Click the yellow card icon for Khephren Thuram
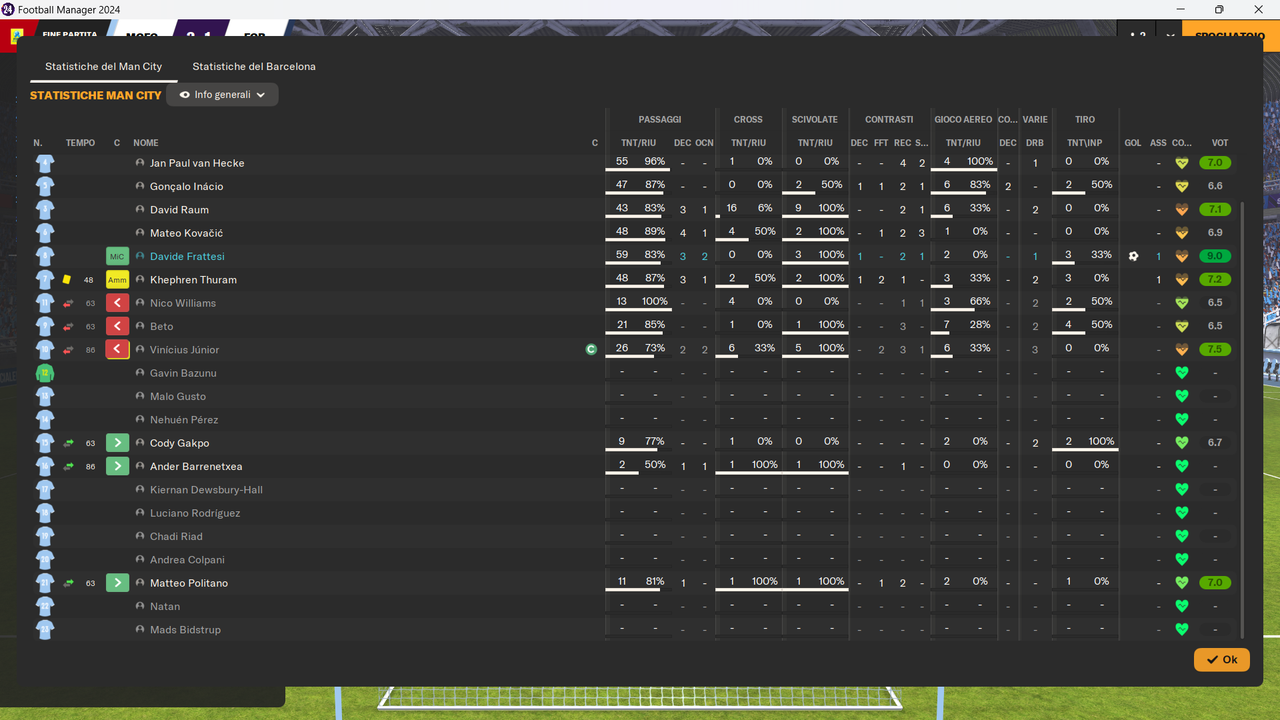This screenshot has height=720, width=1280. click(x=67, y=280)
